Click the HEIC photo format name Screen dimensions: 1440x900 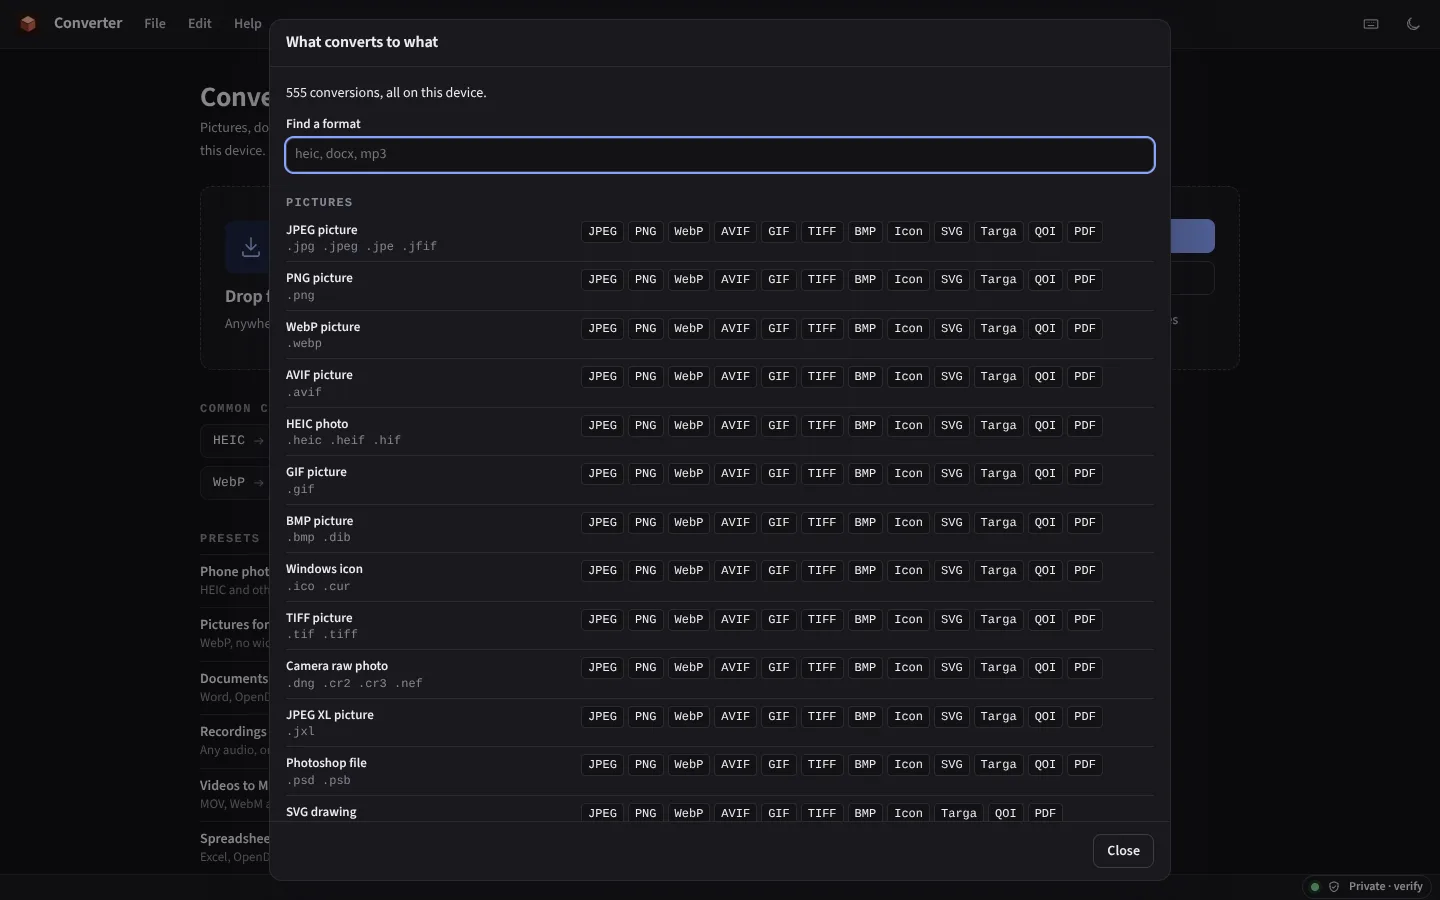pos(317,424)
